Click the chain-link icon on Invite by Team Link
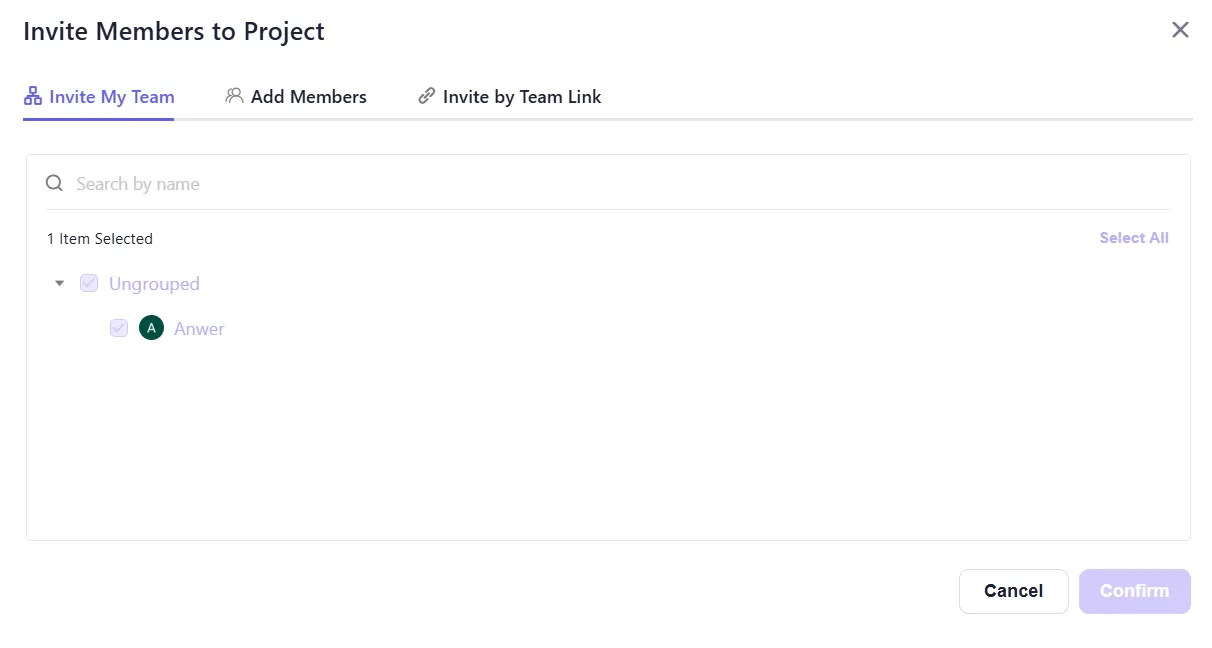1212x648 pixels. click(427, 96)
